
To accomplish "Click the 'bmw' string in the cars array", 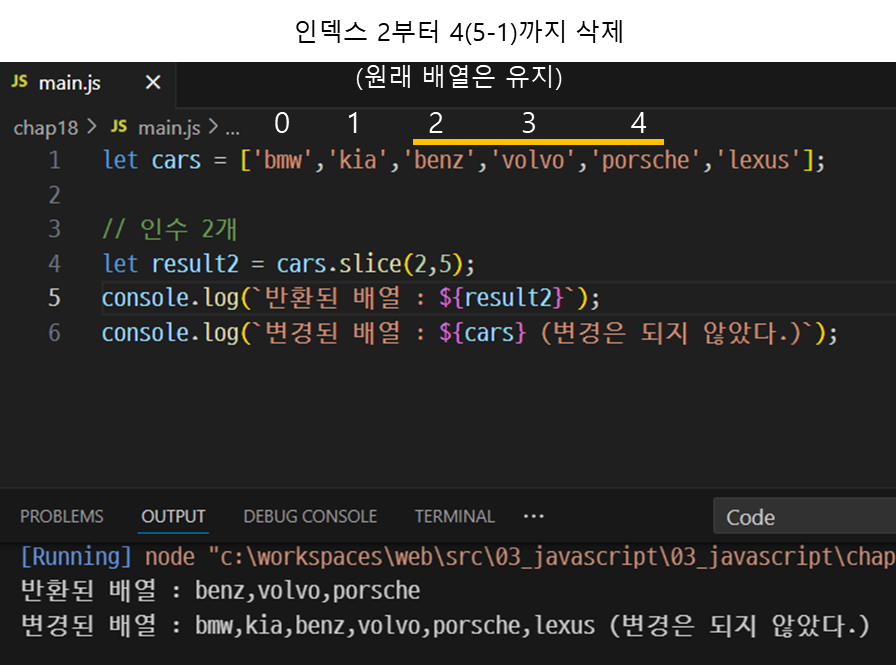I will [282, 160].
